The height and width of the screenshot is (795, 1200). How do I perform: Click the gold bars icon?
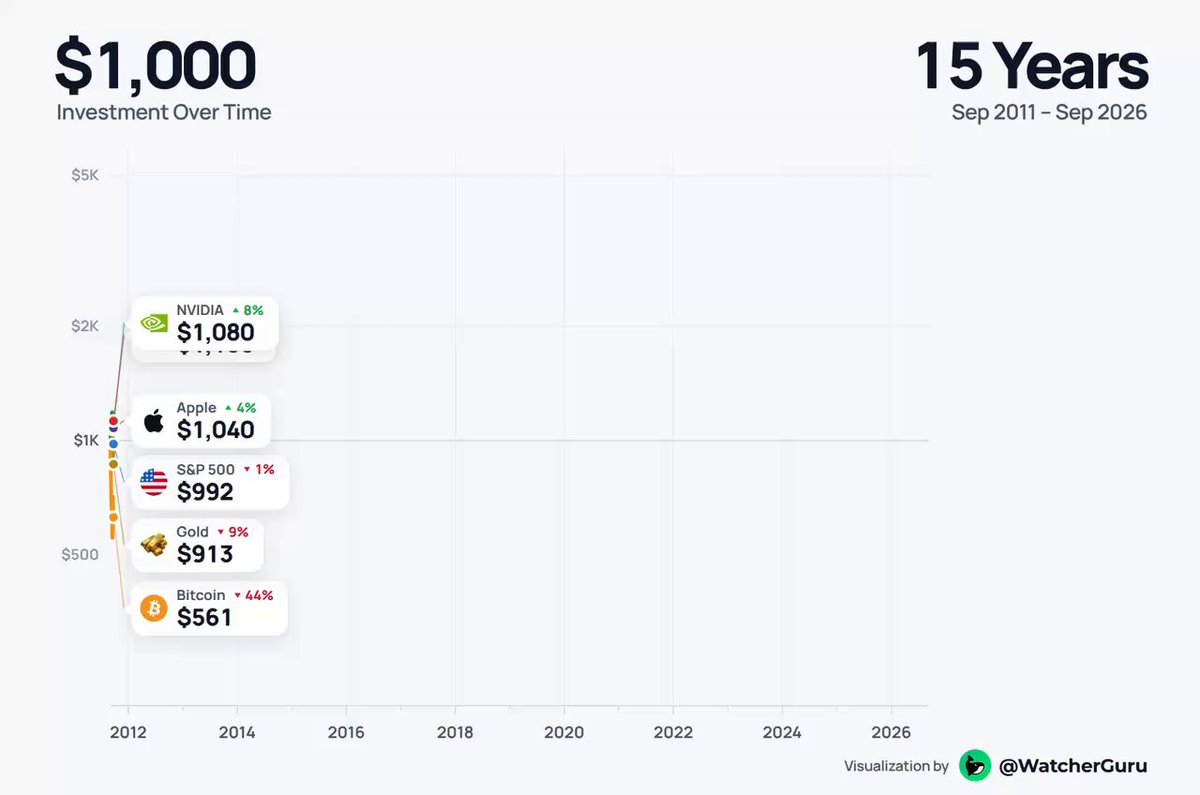154,544
